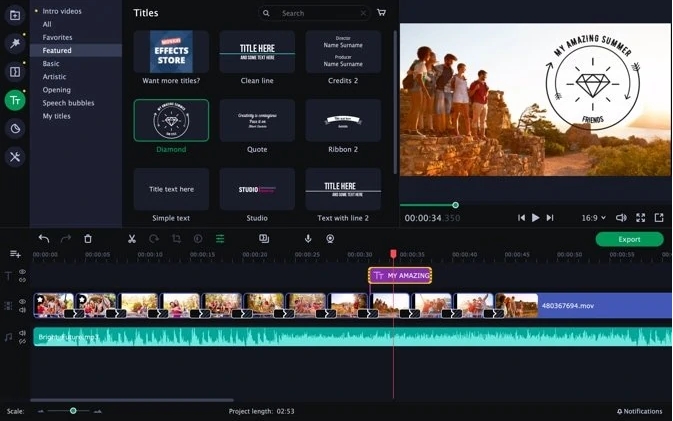673x421 pixels.
Task: Click the green Export button
Action: tap(629, 239)
